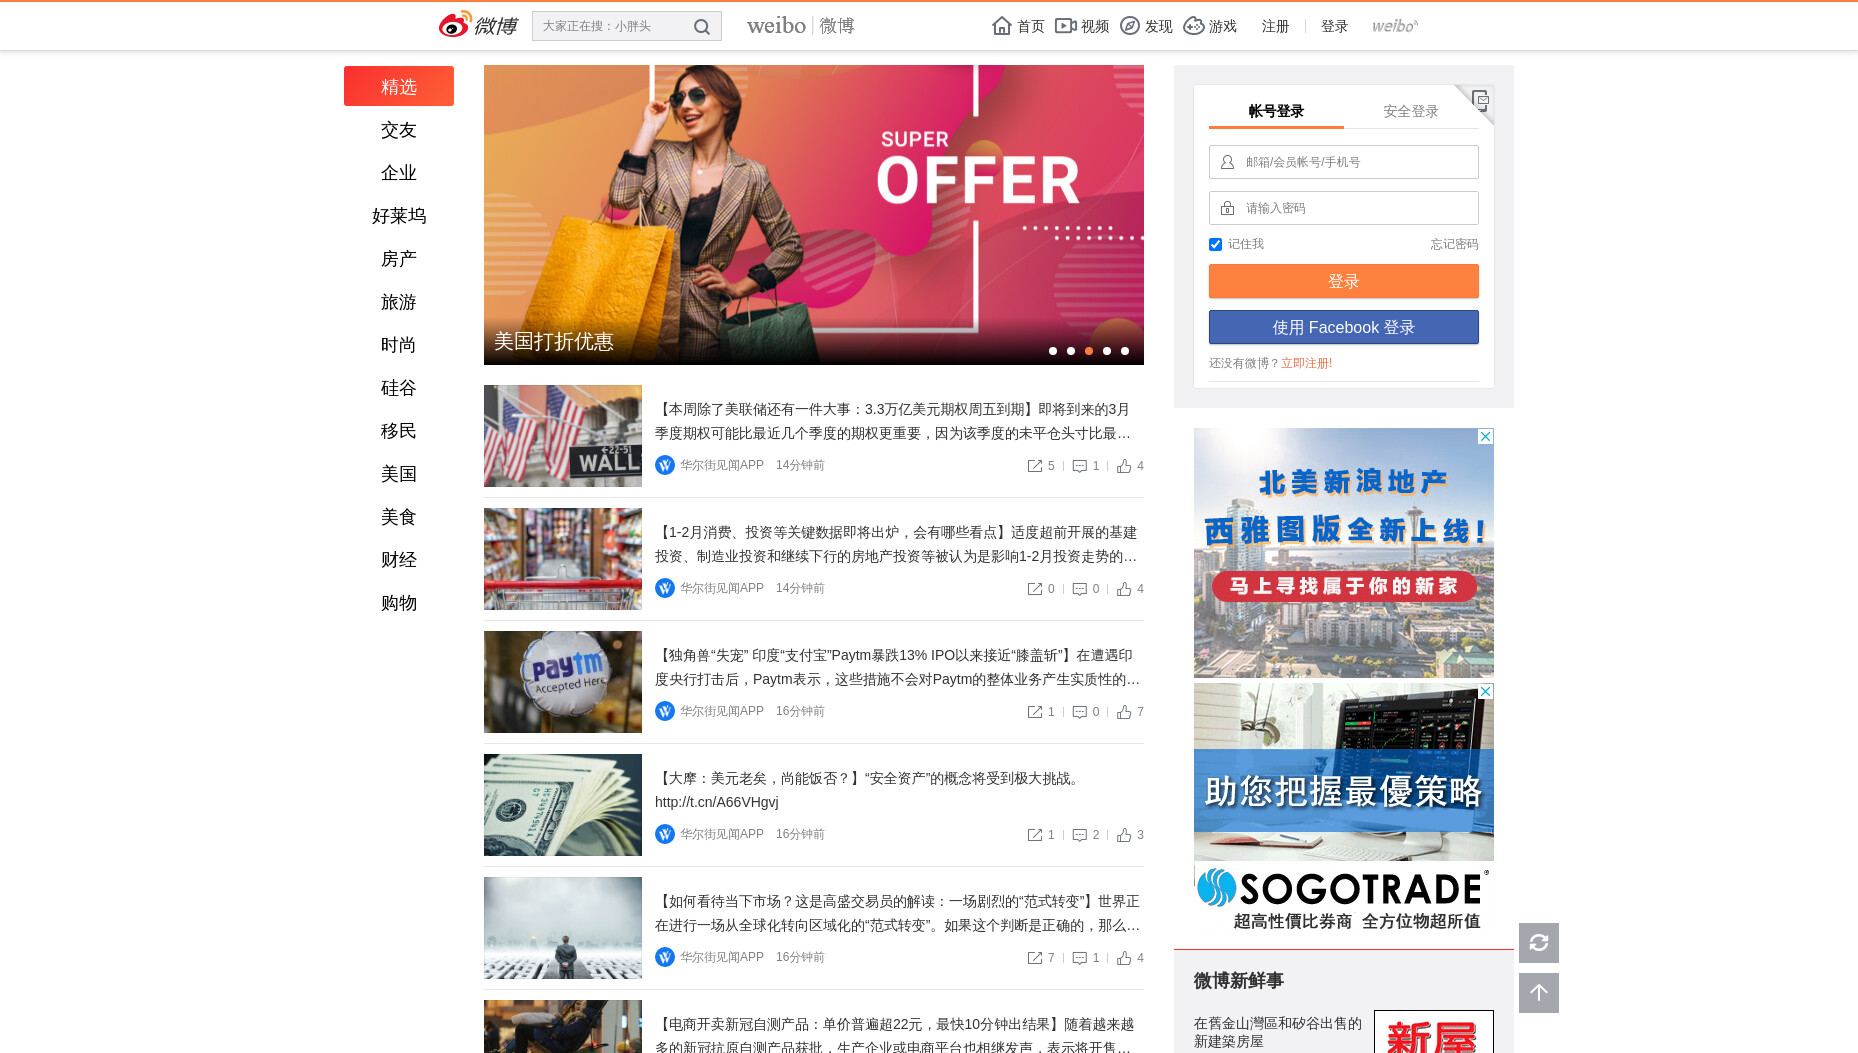1858x1053 pixels.
Task: Open the http://t.cn/A66VHgvj link
Action: coord(716,802)
